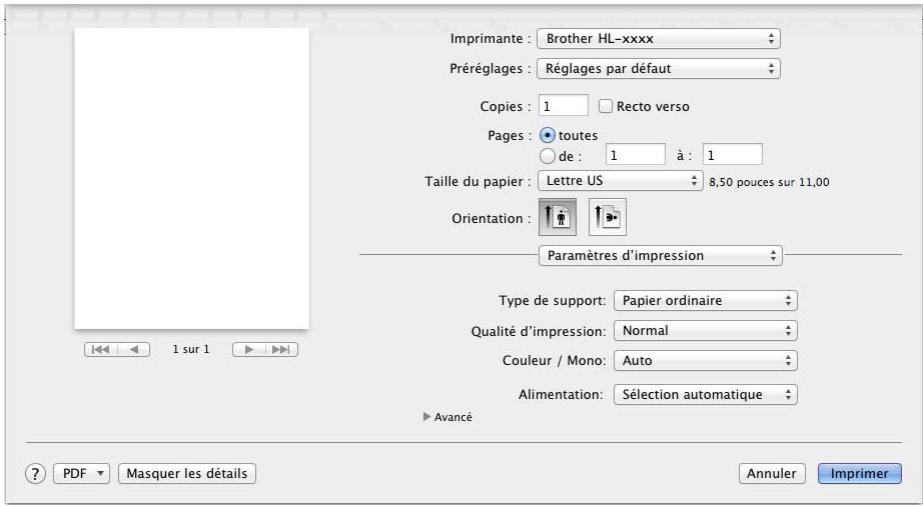The width and height of the screenshot is (923, 506).
Task: Enable the Recto verso checkbox
Action: [x=605, y=106]
